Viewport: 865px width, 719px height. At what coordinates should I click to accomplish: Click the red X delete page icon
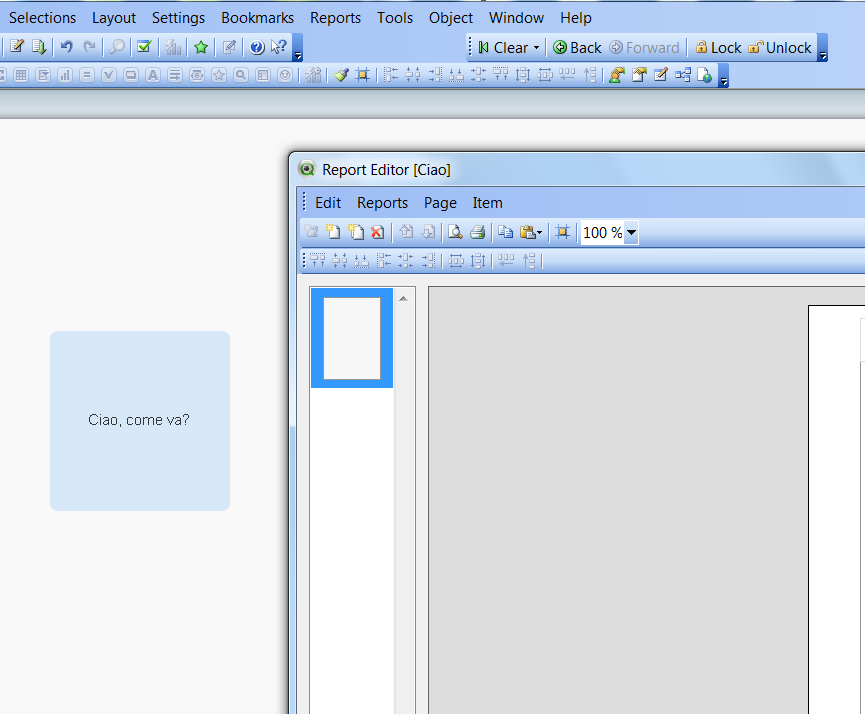pos(377,232)
